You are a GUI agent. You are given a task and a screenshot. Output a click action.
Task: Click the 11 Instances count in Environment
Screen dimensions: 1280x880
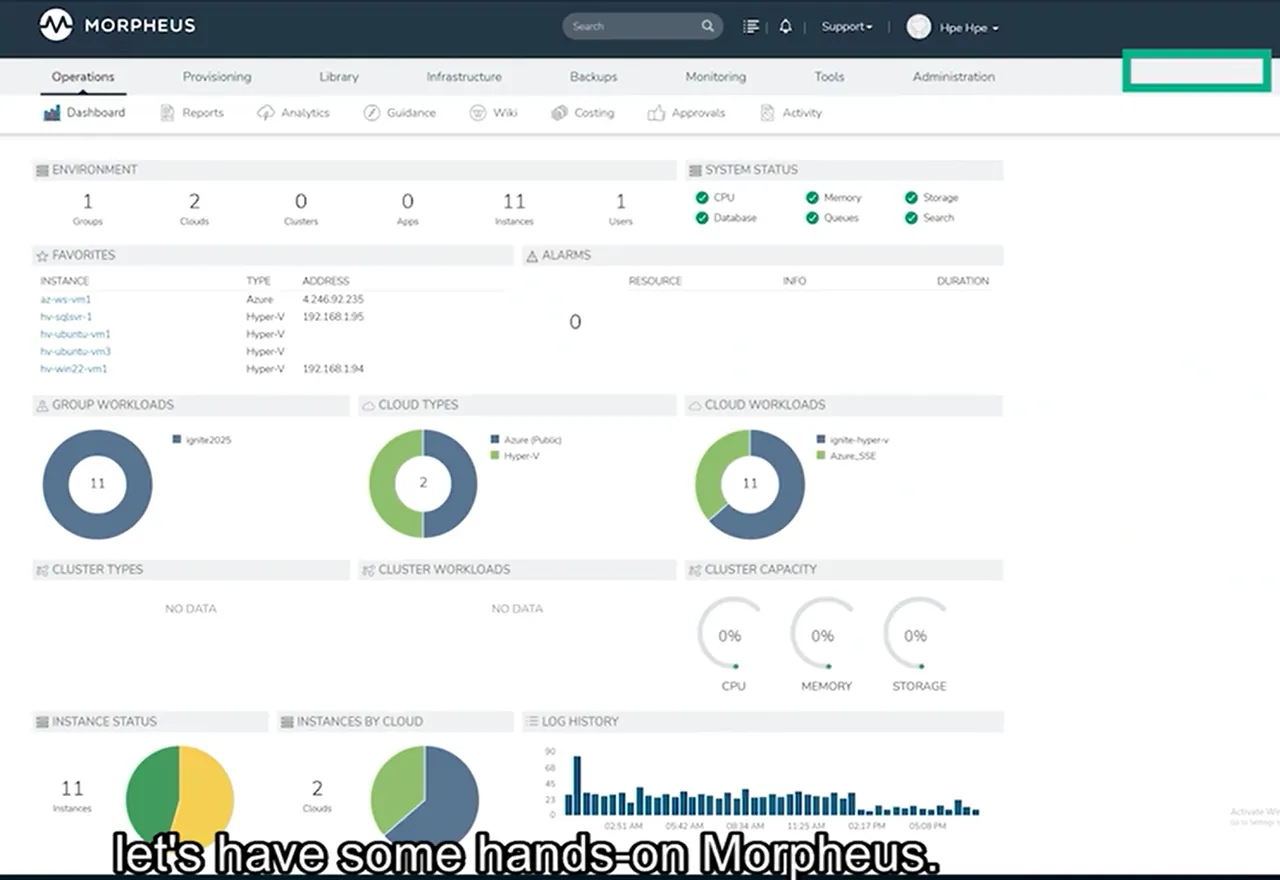pyautogui.click(x=514, y=202)
